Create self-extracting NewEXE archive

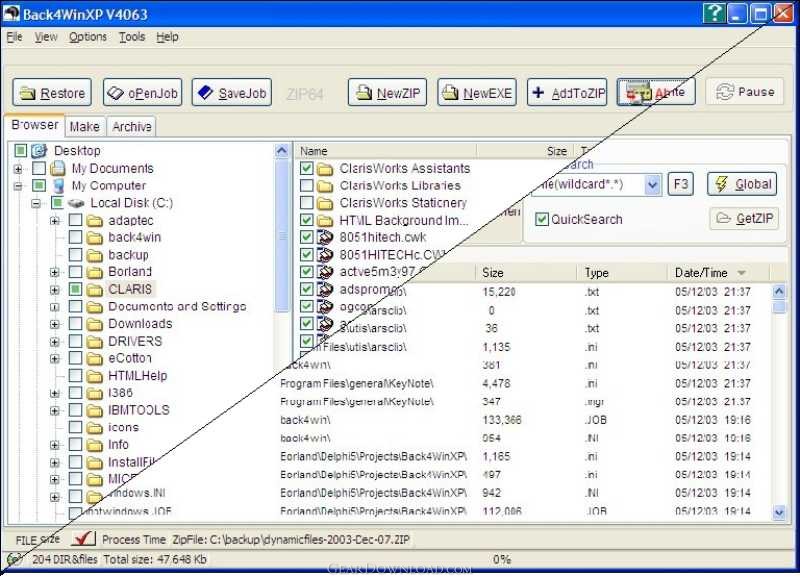pos(477,92)
